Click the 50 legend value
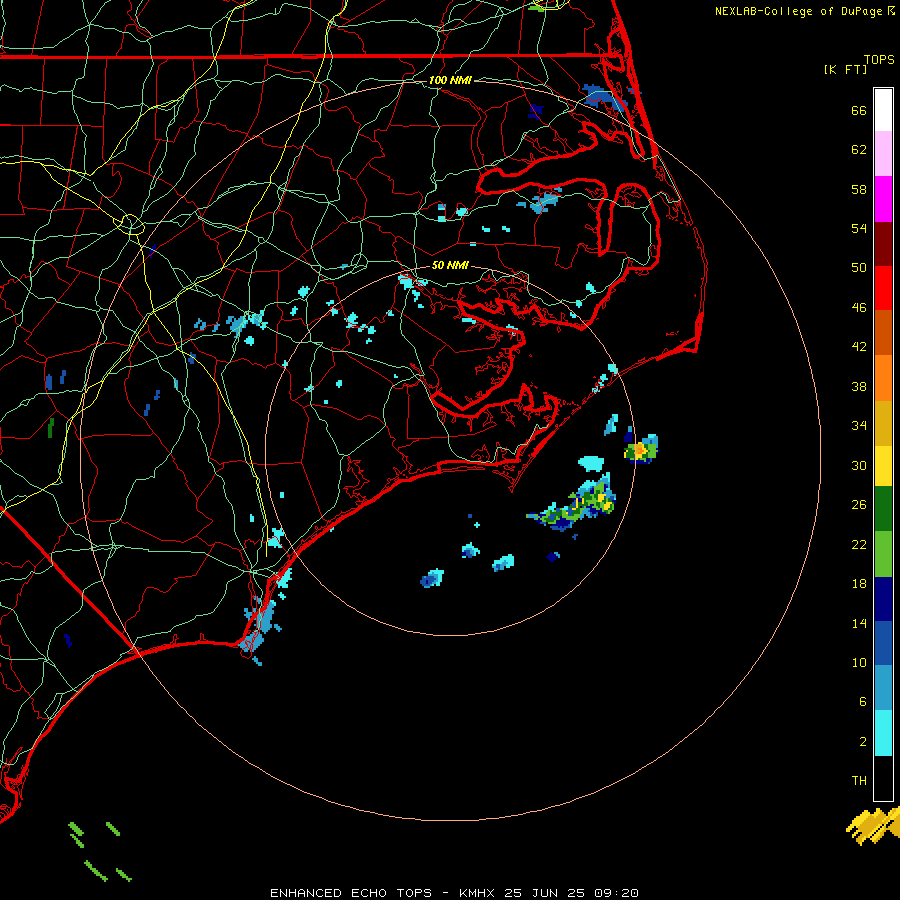The image size is (900, 900). (859, 268)
